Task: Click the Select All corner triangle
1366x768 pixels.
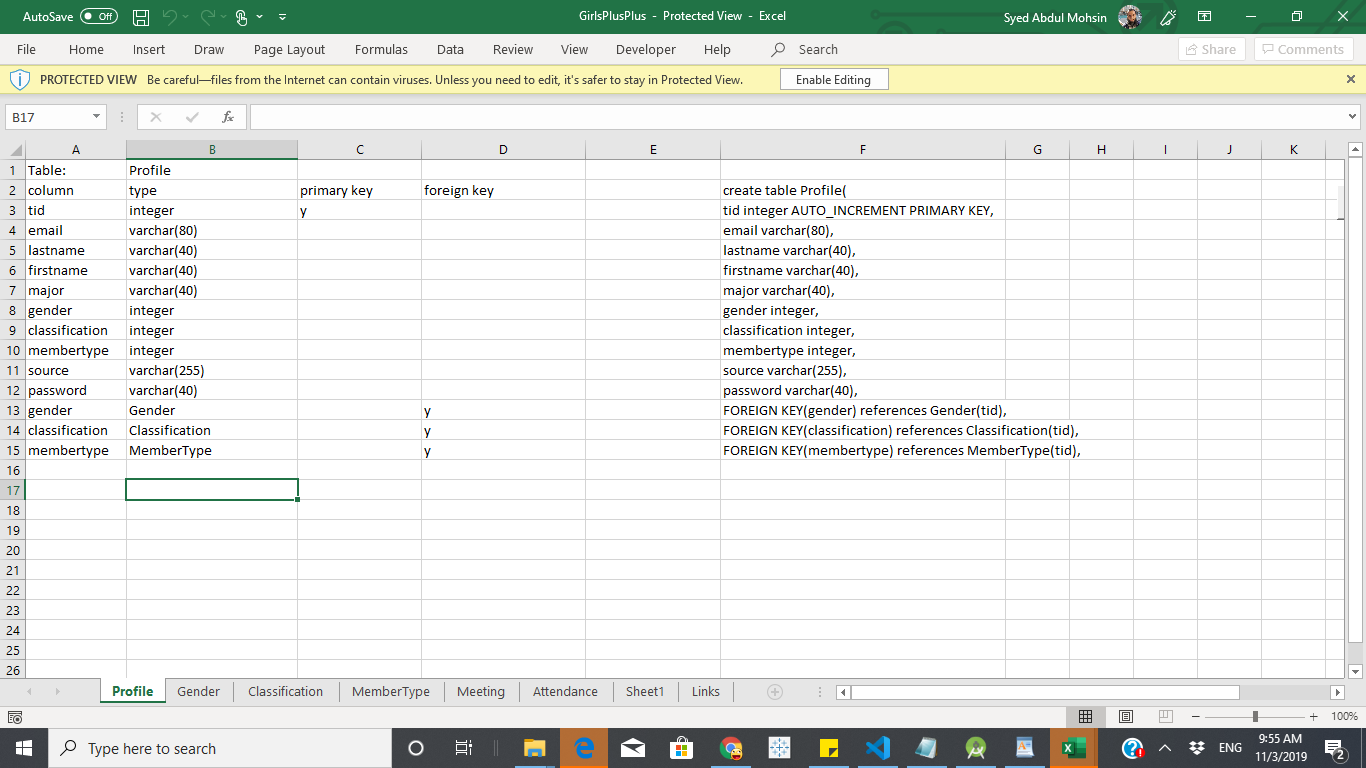Action: coord(14,150)
